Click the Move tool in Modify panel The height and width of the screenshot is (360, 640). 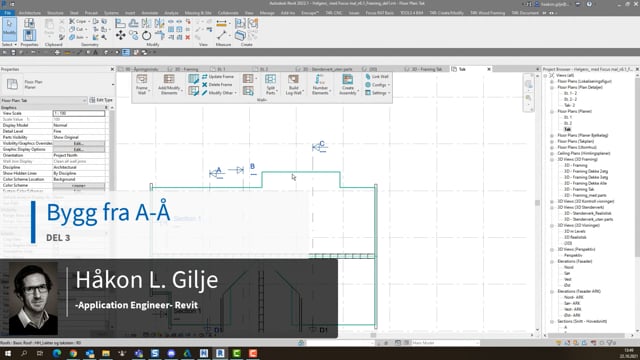pyautogui.click(x=120, y=36)
